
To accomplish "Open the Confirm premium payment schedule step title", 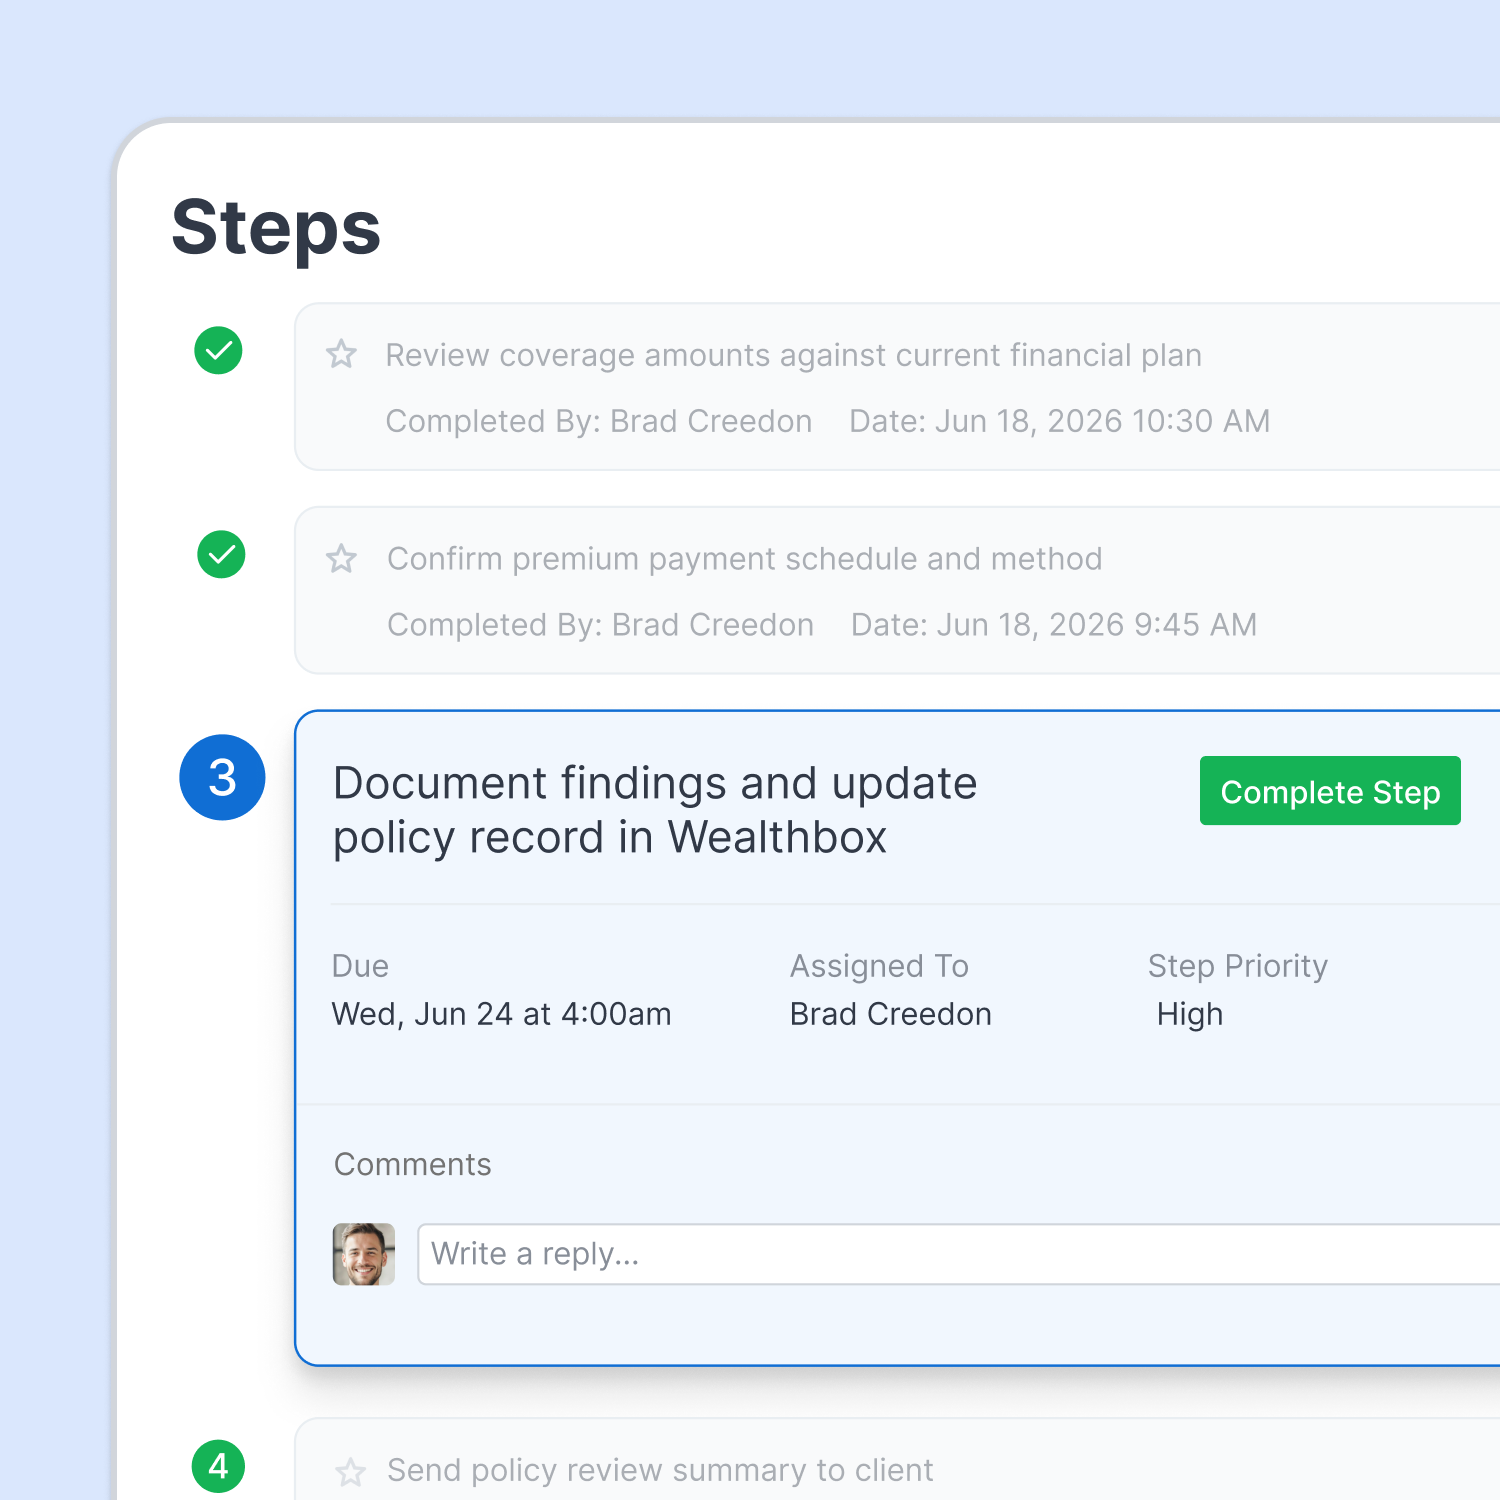I will 745,559.
